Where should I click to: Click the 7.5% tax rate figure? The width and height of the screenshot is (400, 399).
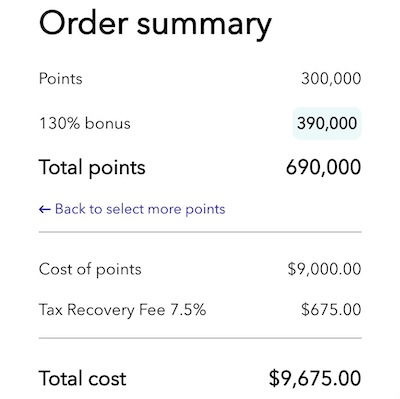188,310
